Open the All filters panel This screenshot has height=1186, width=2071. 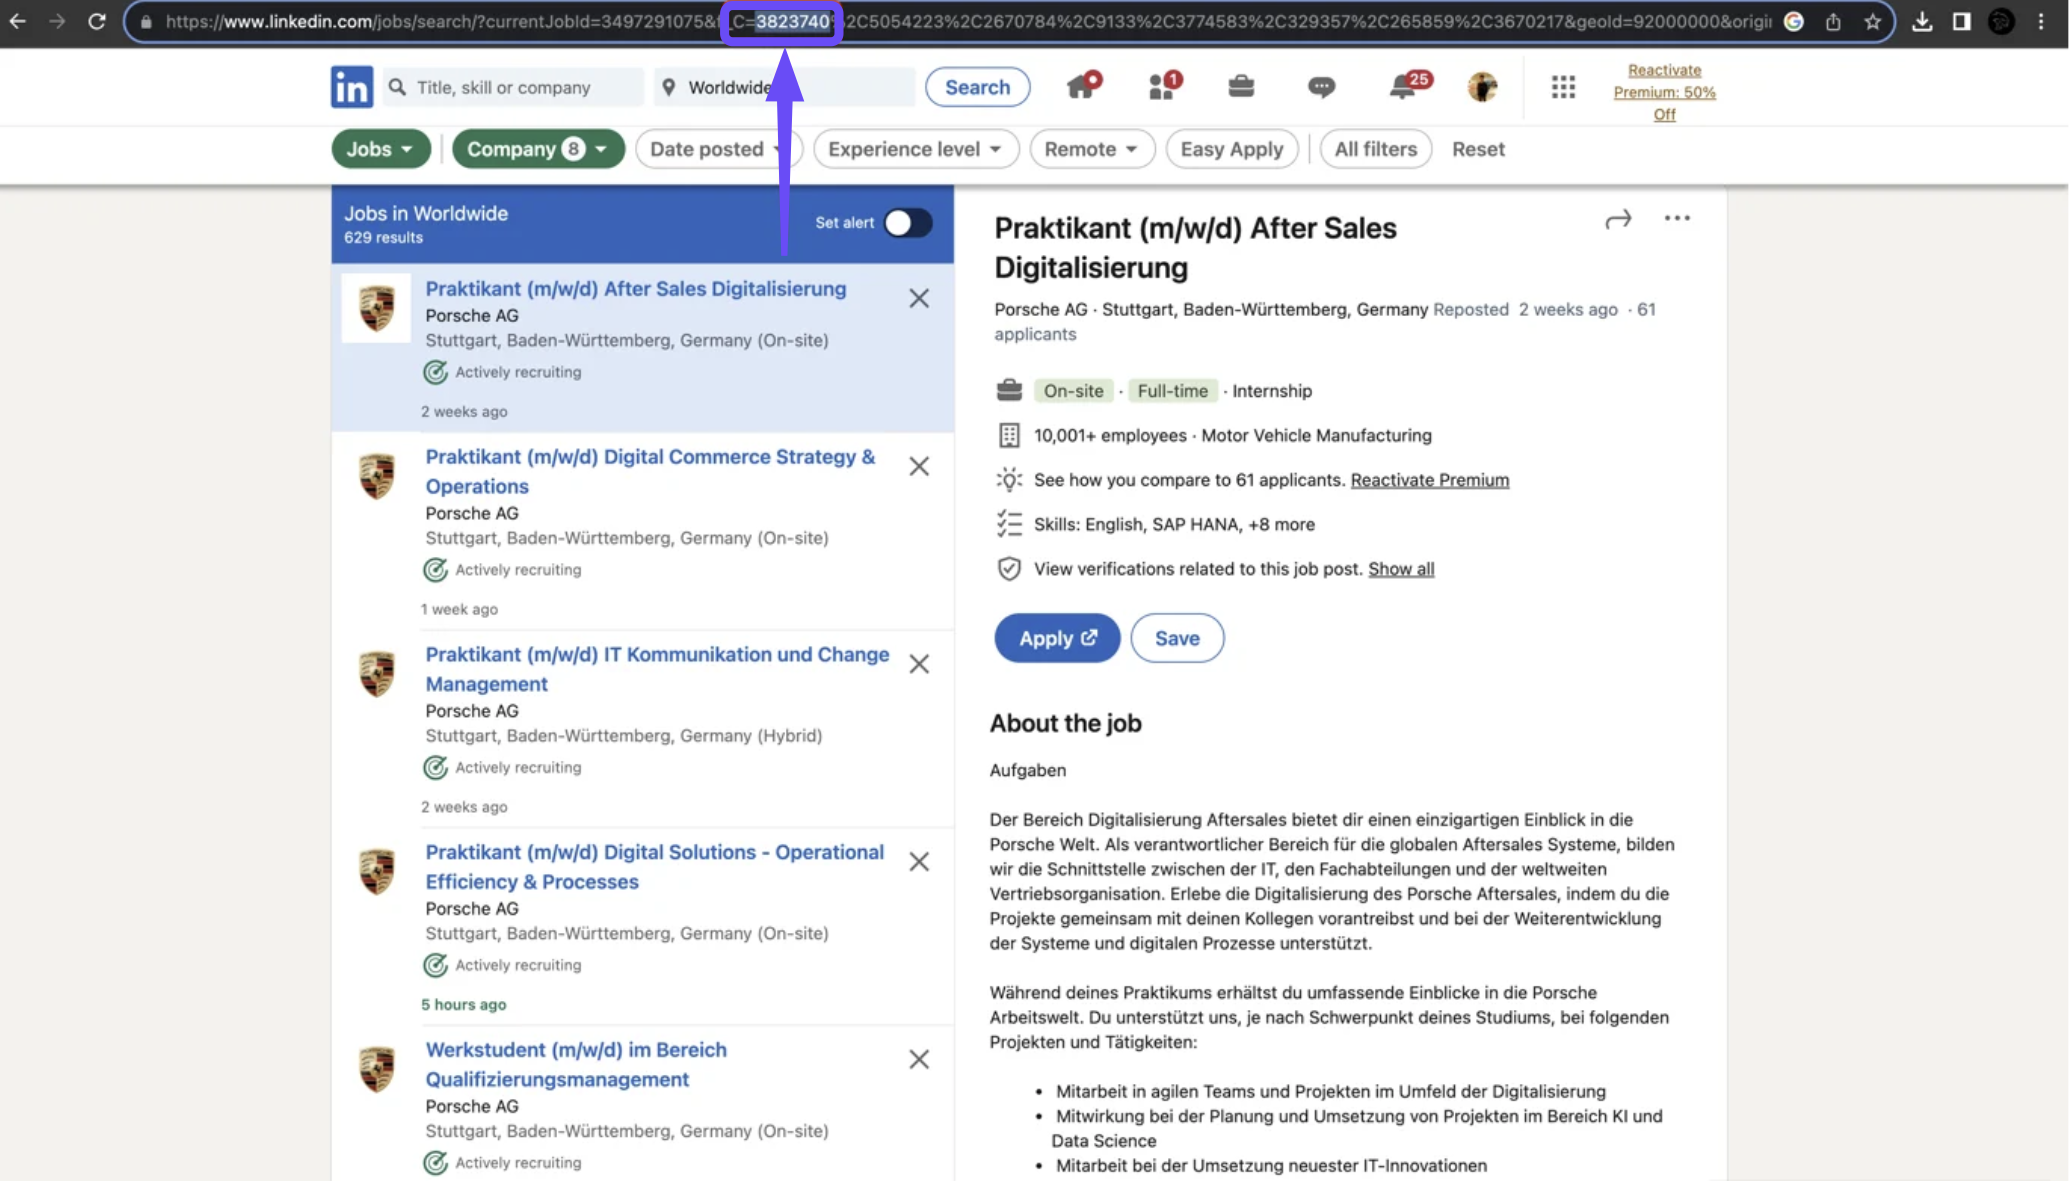1377,149
